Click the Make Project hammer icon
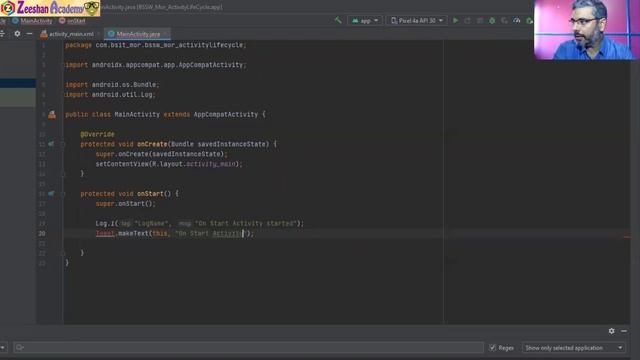The height and width of the screenshot is (360, 640). [x=338, y=20]
